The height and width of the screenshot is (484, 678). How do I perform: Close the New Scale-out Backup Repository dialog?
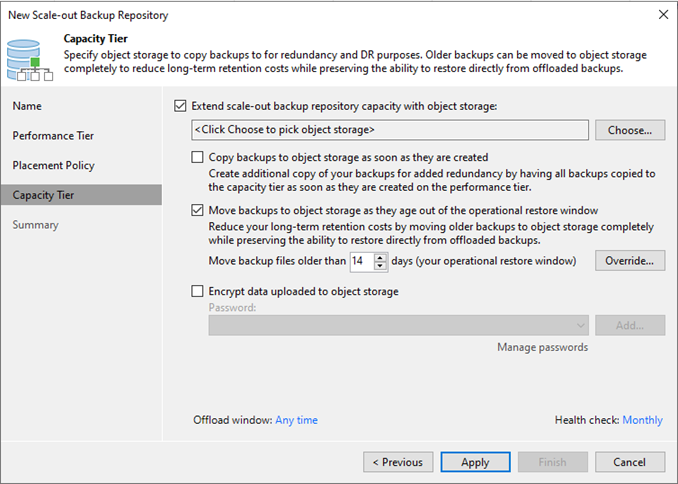[x=663, y=15]
